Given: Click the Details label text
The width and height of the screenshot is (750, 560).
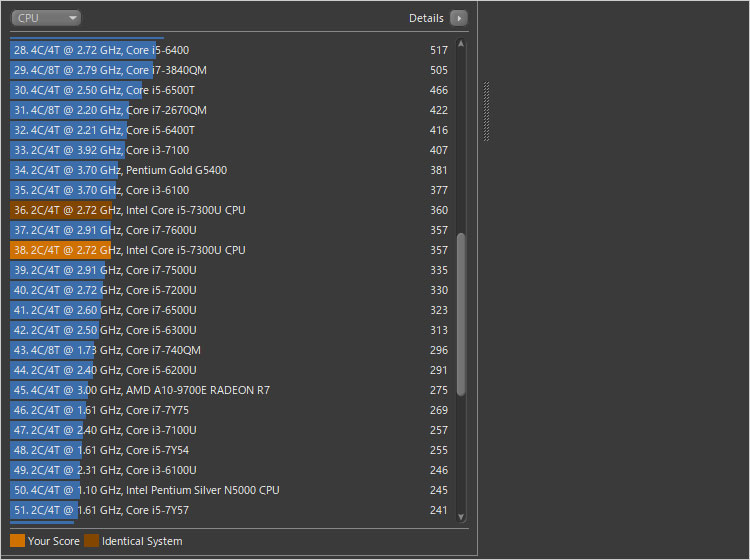Looking at the screenshot, I should tap(426, 18).
